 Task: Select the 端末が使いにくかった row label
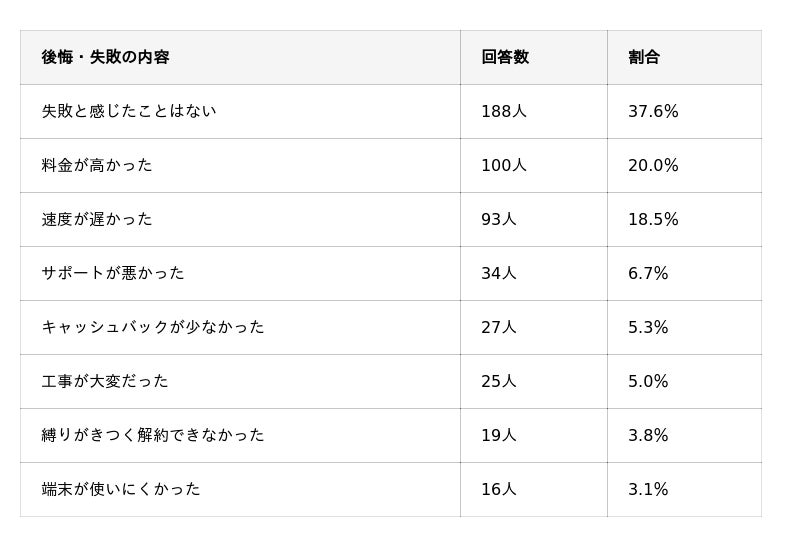point(120,490)
